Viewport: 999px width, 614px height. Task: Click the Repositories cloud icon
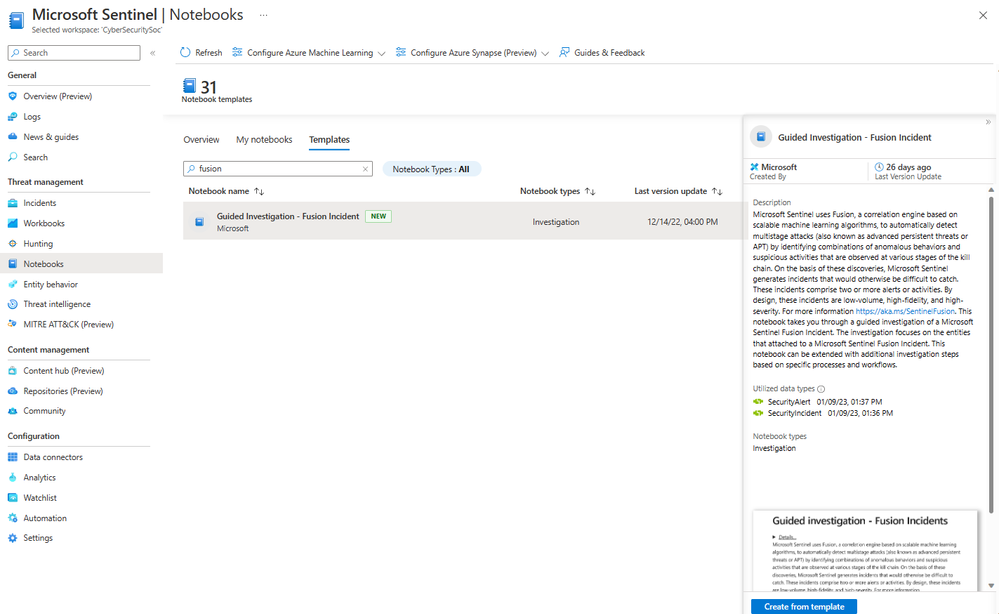pos(13,391)
